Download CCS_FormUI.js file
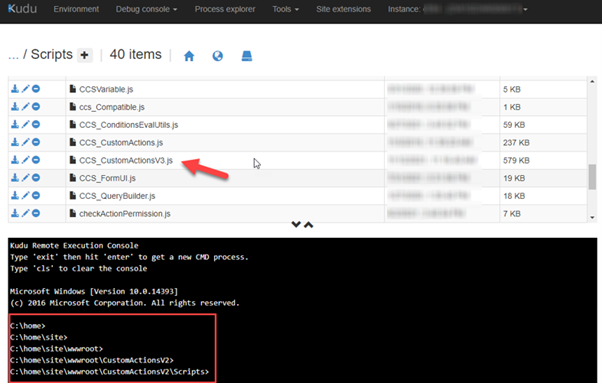Screen dimensions: 602x383 15,177
